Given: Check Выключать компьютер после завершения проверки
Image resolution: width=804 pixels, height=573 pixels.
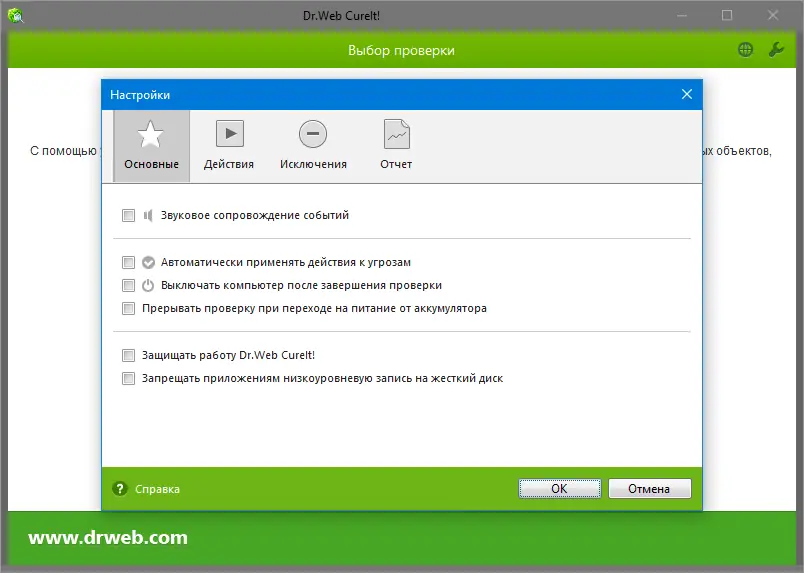Looking at the screenshot, I should click(128, 286).
